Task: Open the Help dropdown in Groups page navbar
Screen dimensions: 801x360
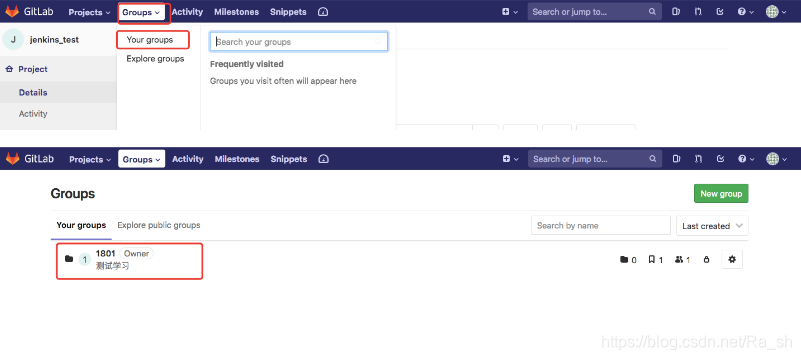Action: coord(746,159)
